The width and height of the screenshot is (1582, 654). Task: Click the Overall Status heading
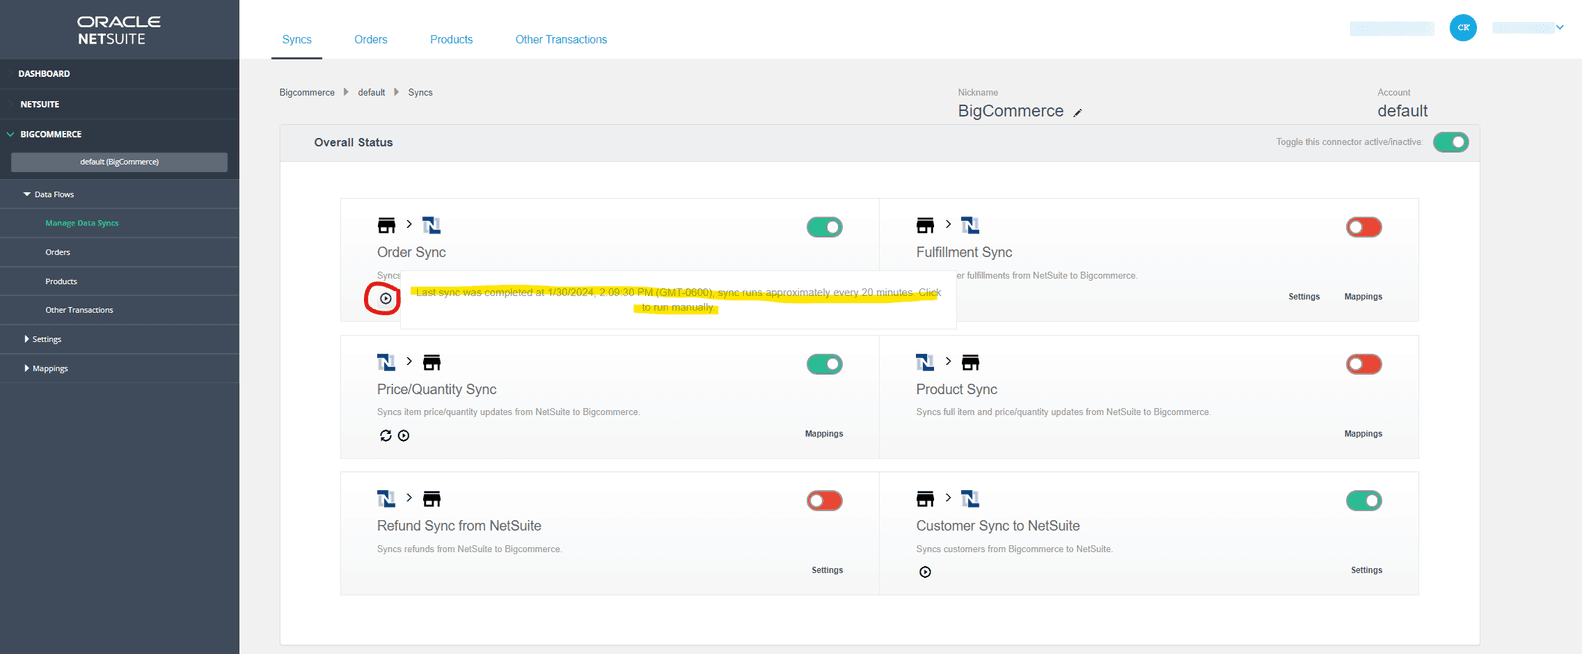coord(353,142)
